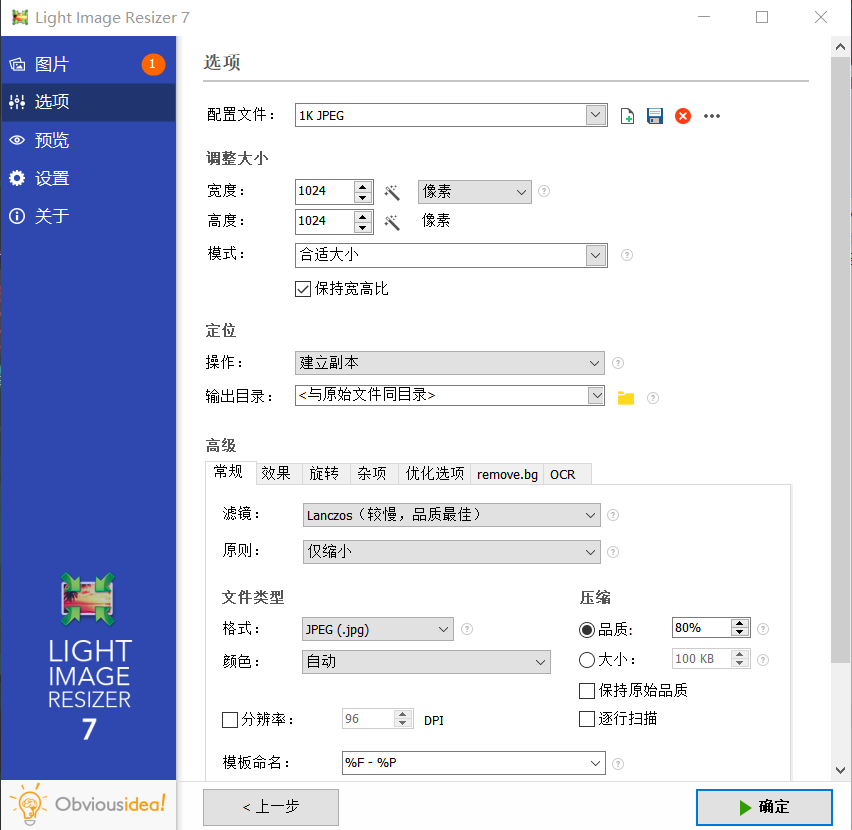This screenshot has width=852, height=830.
Task: Open more profile options with the ellipsis icon
Action: (711, 116)
